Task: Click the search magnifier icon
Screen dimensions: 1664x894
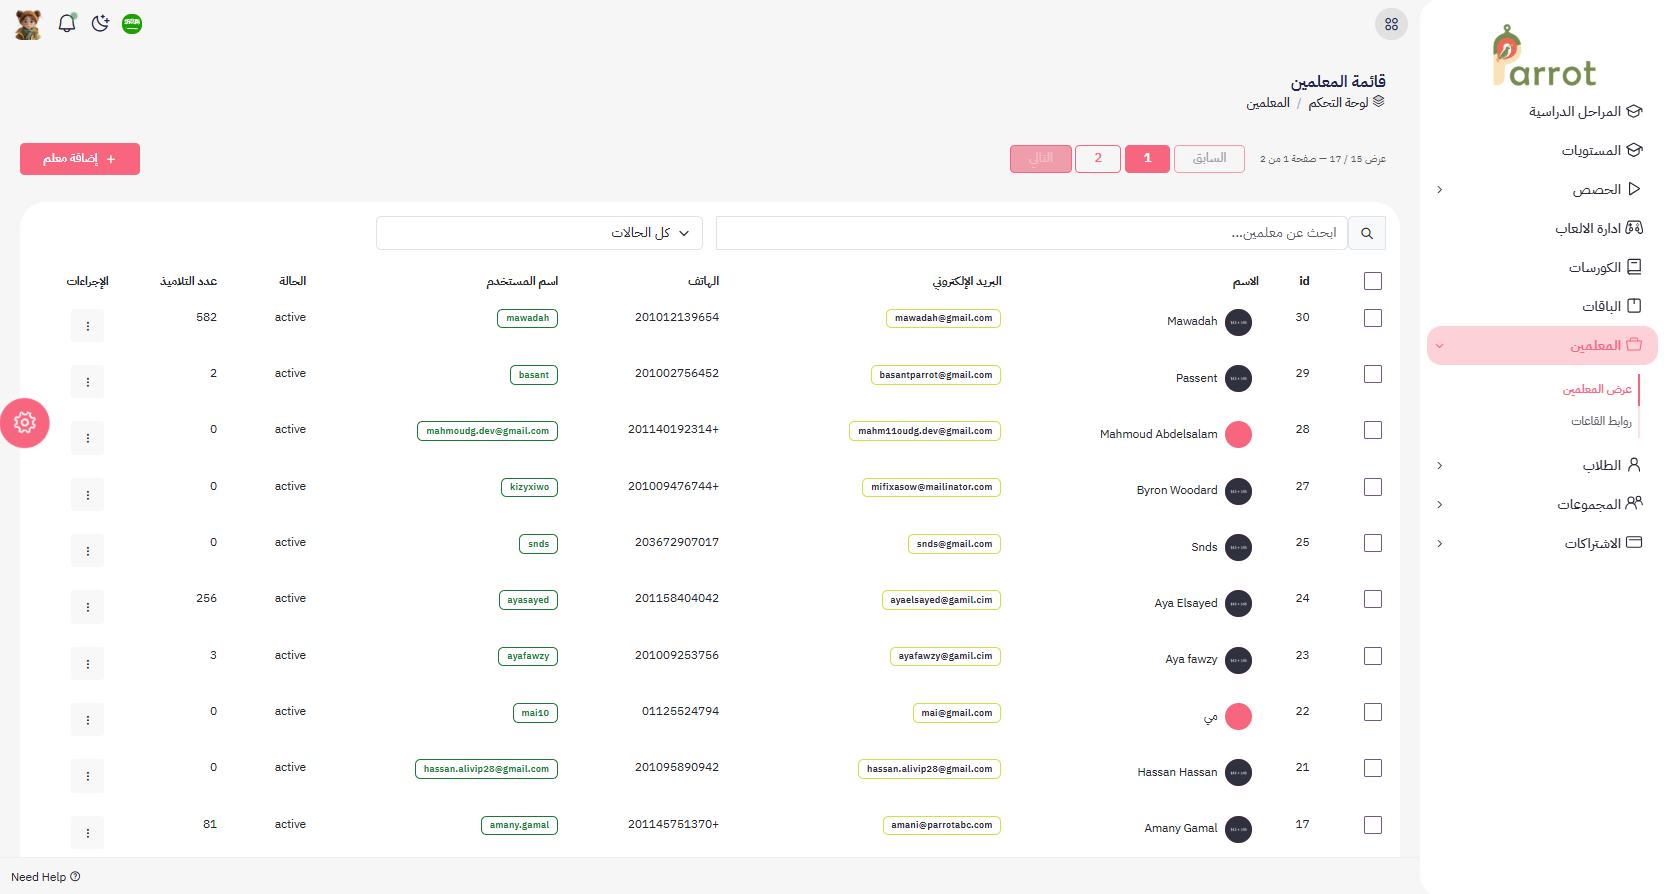Action: click(1366, 233)
